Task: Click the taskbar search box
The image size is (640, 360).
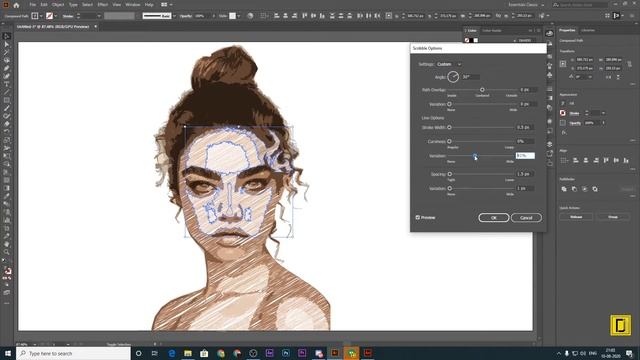Action: point(73,353)
